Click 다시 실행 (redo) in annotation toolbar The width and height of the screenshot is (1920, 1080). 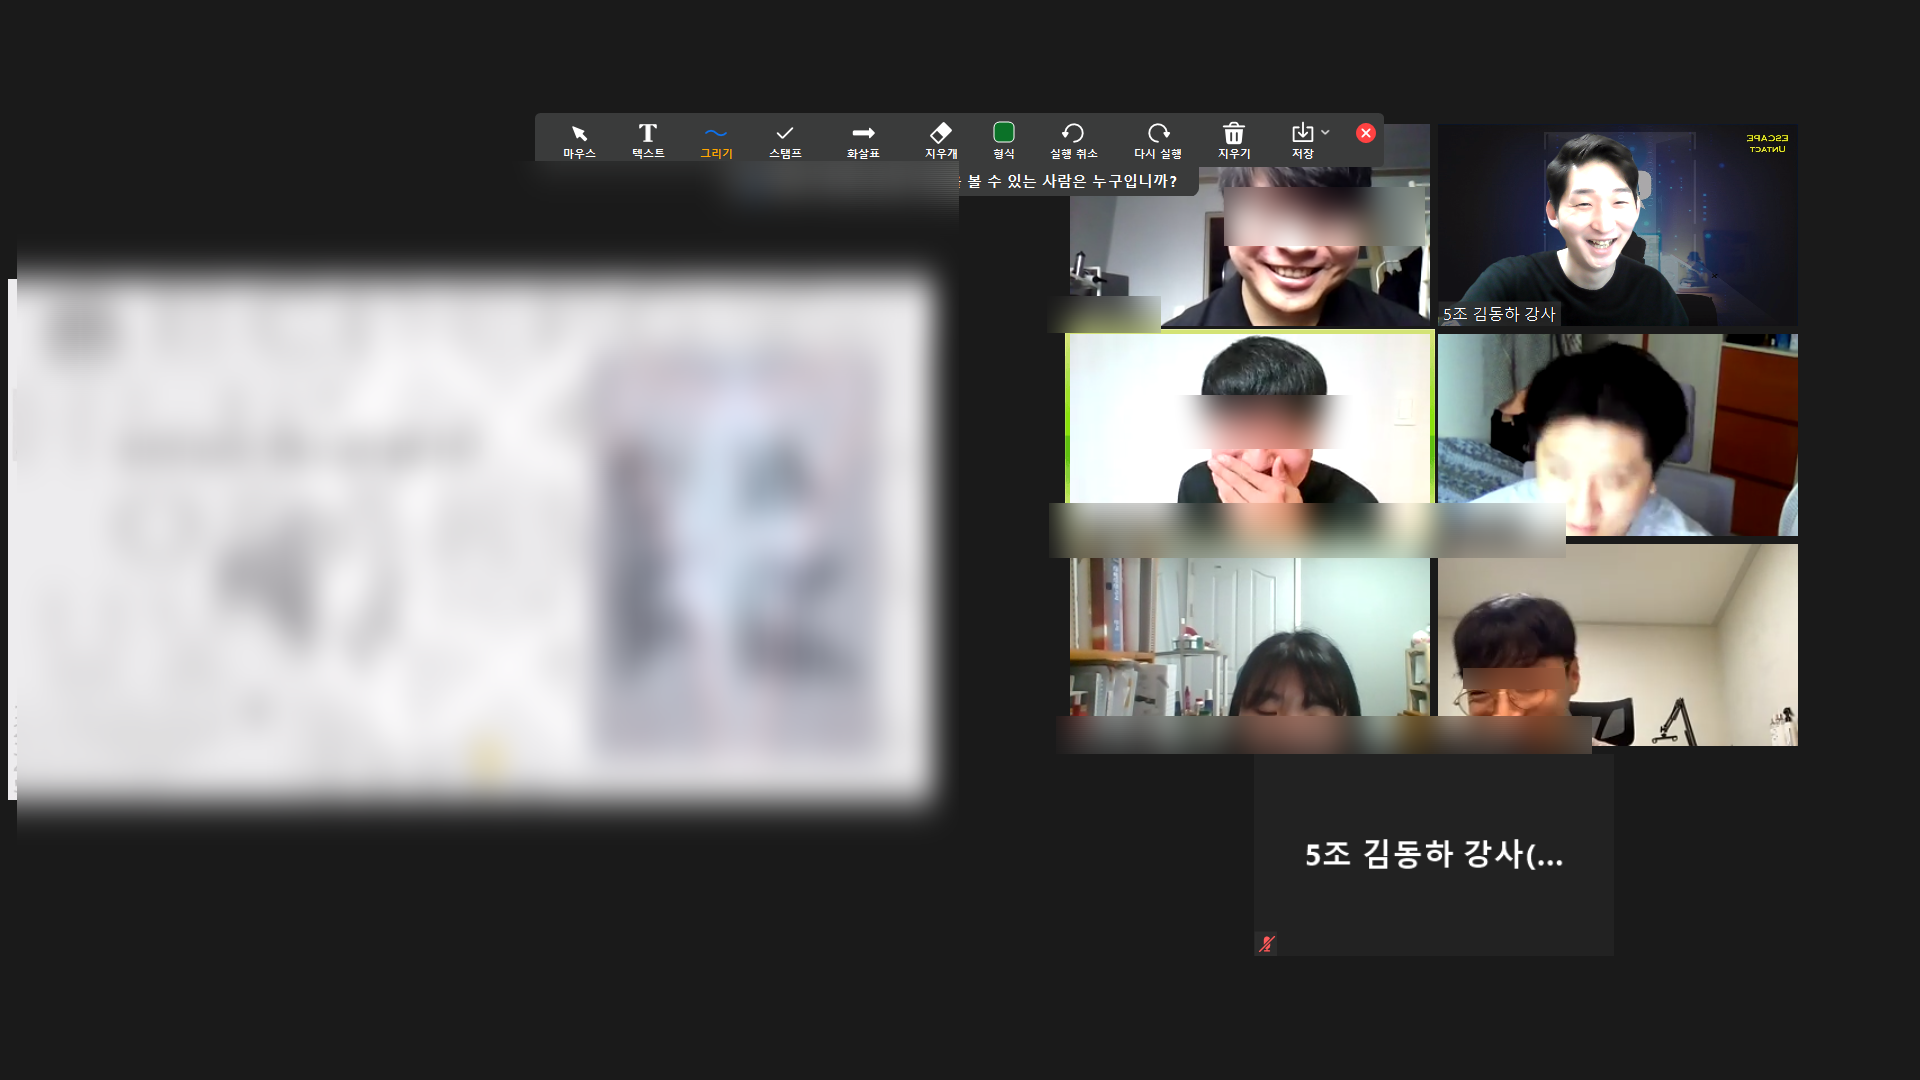[x=1158, y=141]
